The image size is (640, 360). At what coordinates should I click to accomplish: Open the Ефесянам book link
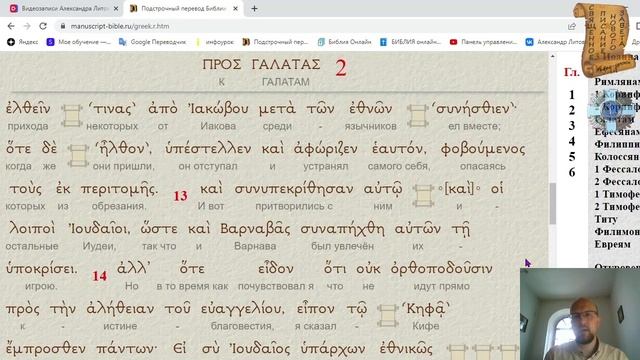pyautogui.click(x=617, y=132)
